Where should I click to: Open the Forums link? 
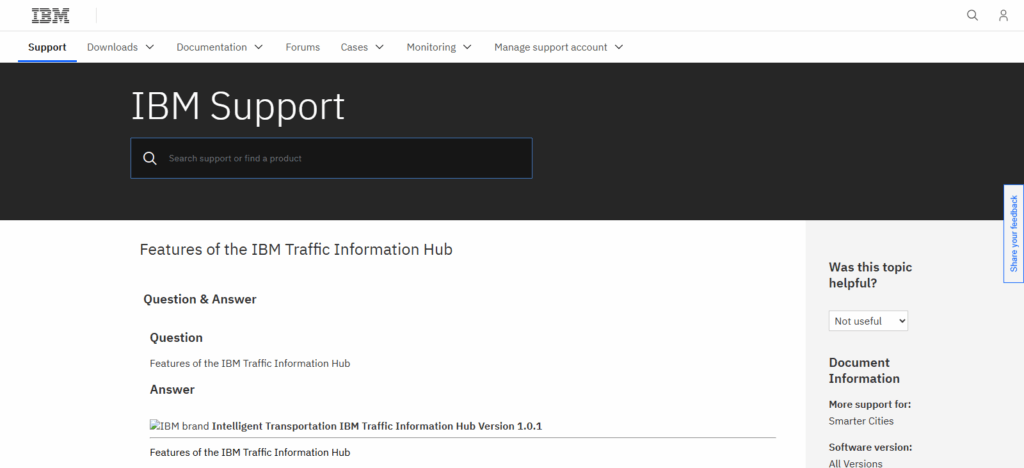point(302,47)
